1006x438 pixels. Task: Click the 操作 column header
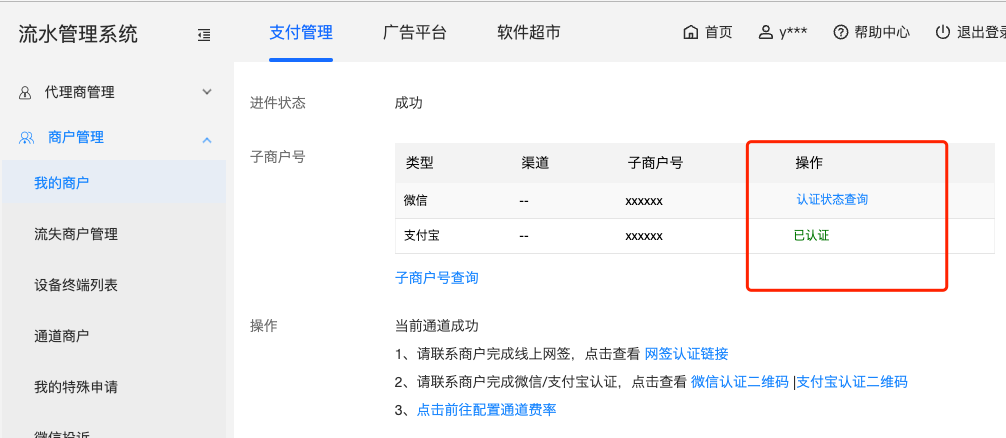(809, 163)
